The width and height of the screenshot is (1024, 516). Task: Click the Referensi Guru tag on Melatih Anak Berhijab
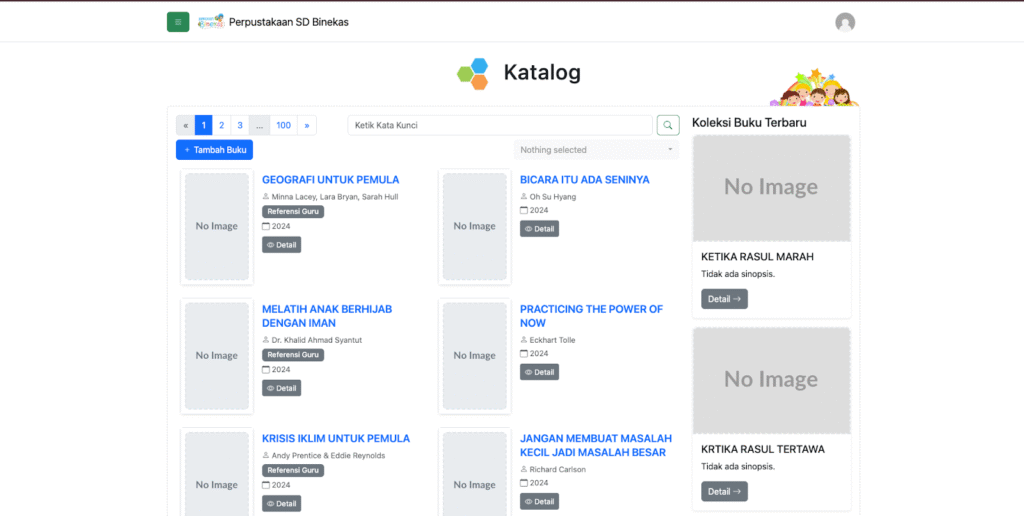[x=293, y=355]
